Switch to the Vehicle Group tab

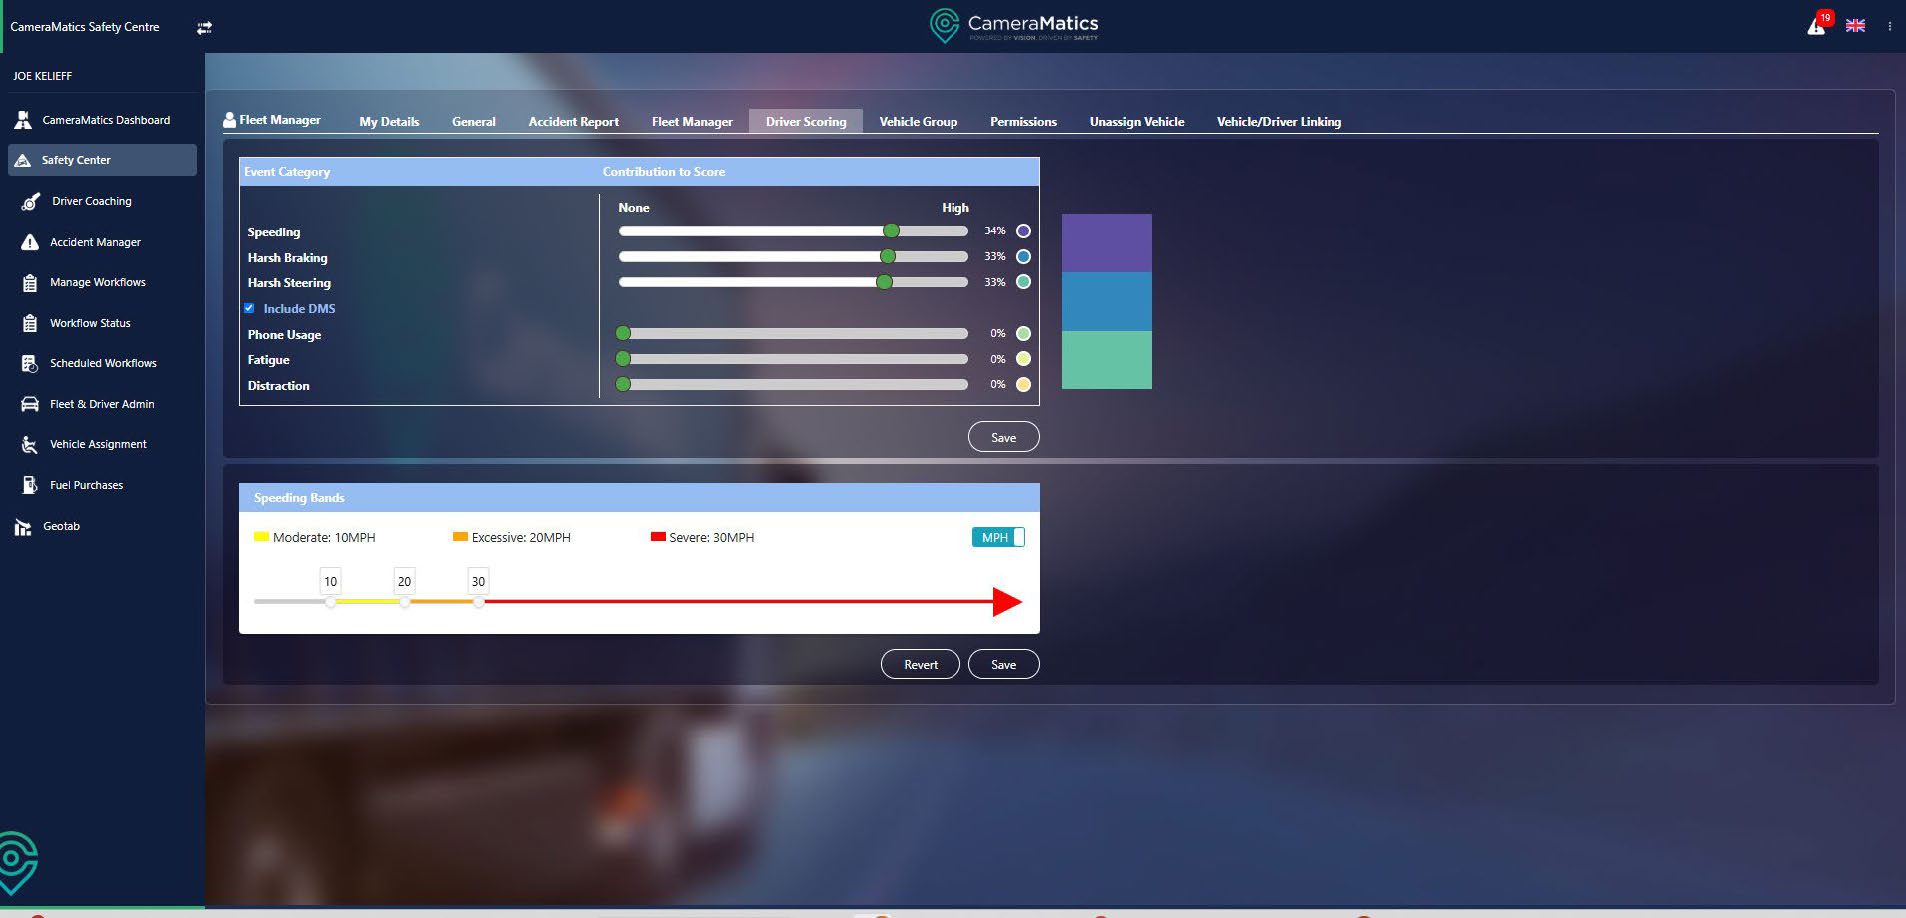(x=917, y=122)
